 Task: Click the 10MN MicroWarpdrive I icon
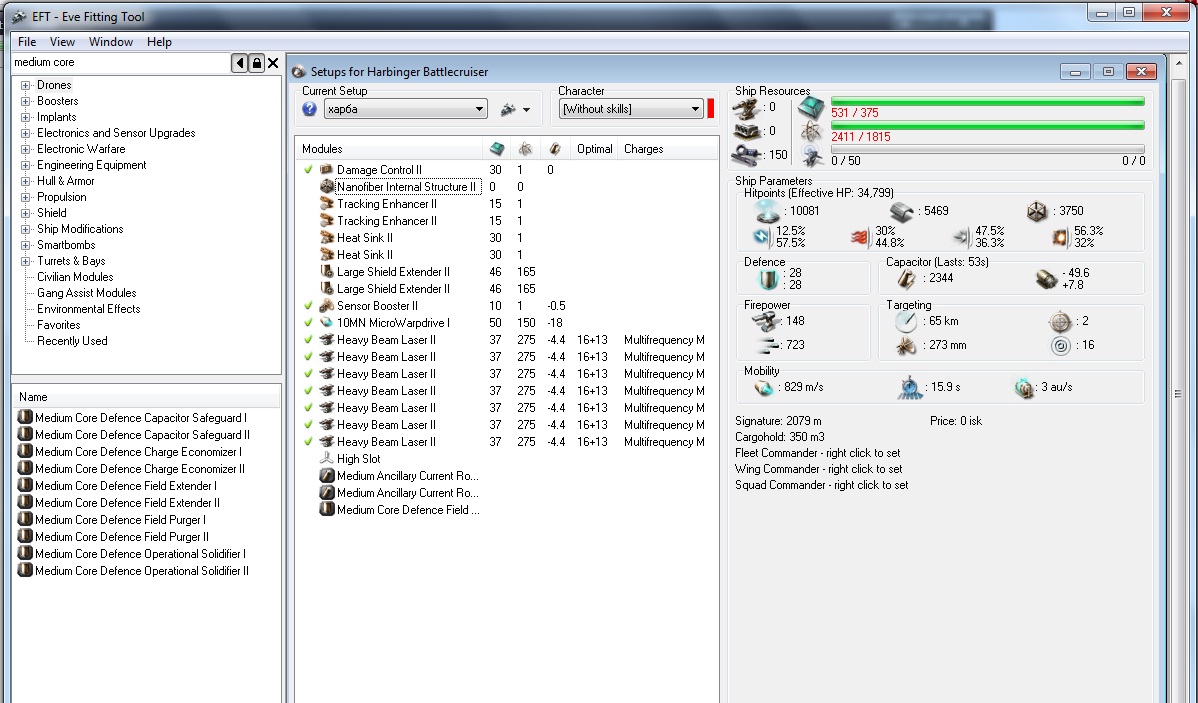click(326, 322)
